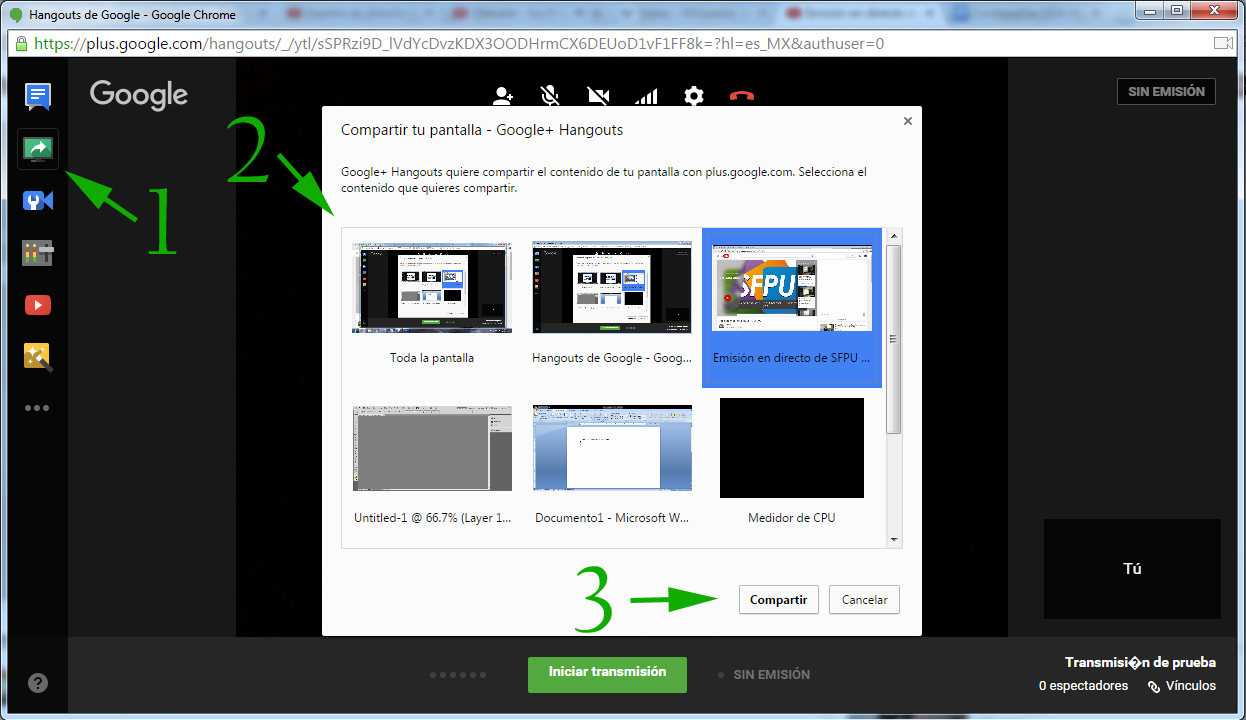Click the '0 espectadores' text
The height and width of the screenshot is (720, 1246).
pos(1083,686)
